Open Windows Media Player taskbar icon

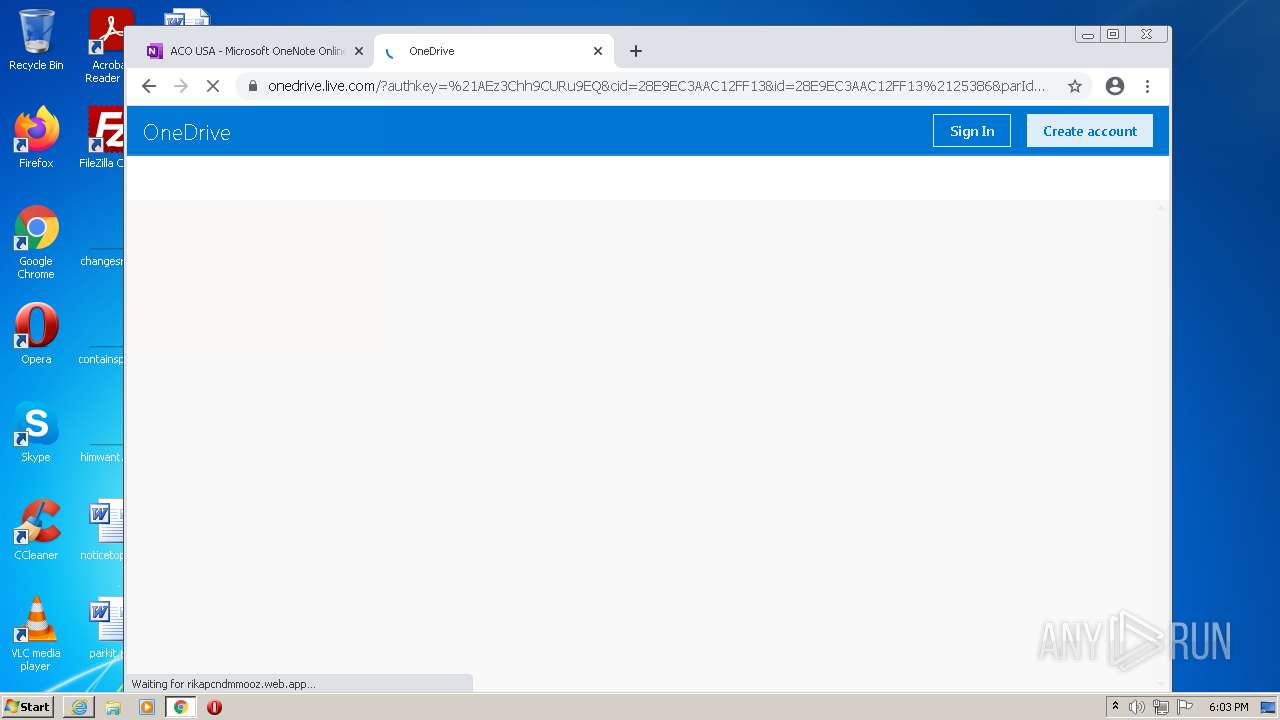click(x=147, y=707)
